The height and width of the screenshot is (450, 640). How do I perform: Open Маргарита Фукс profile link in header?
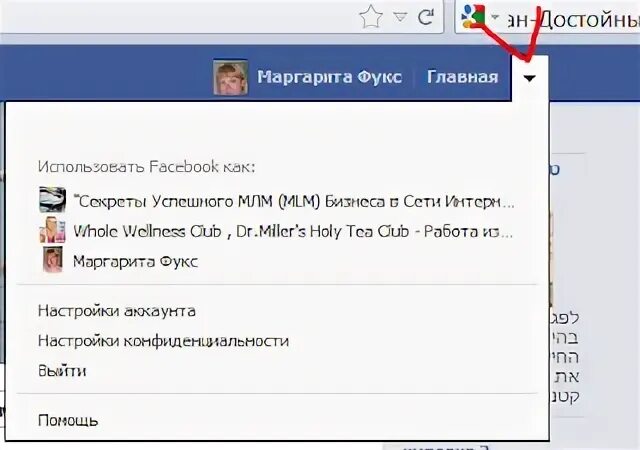(330, 77)
